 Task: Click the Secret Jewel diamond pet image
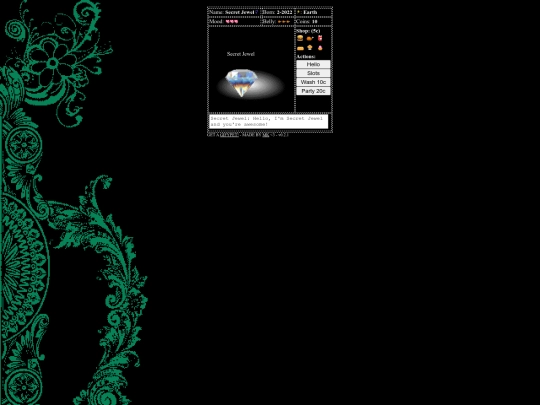coord(241,83)
